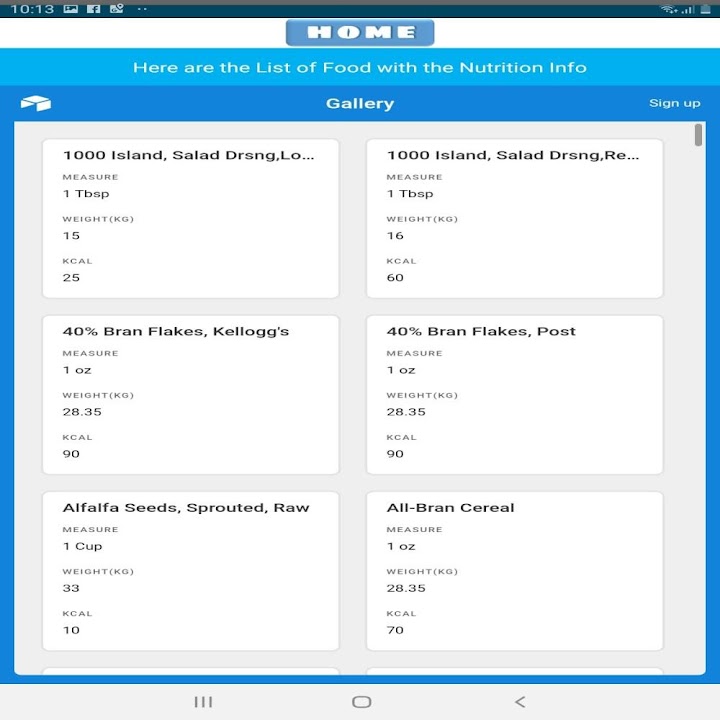
Task: Click the Airtable box logo icon
Action: point(35,103)
